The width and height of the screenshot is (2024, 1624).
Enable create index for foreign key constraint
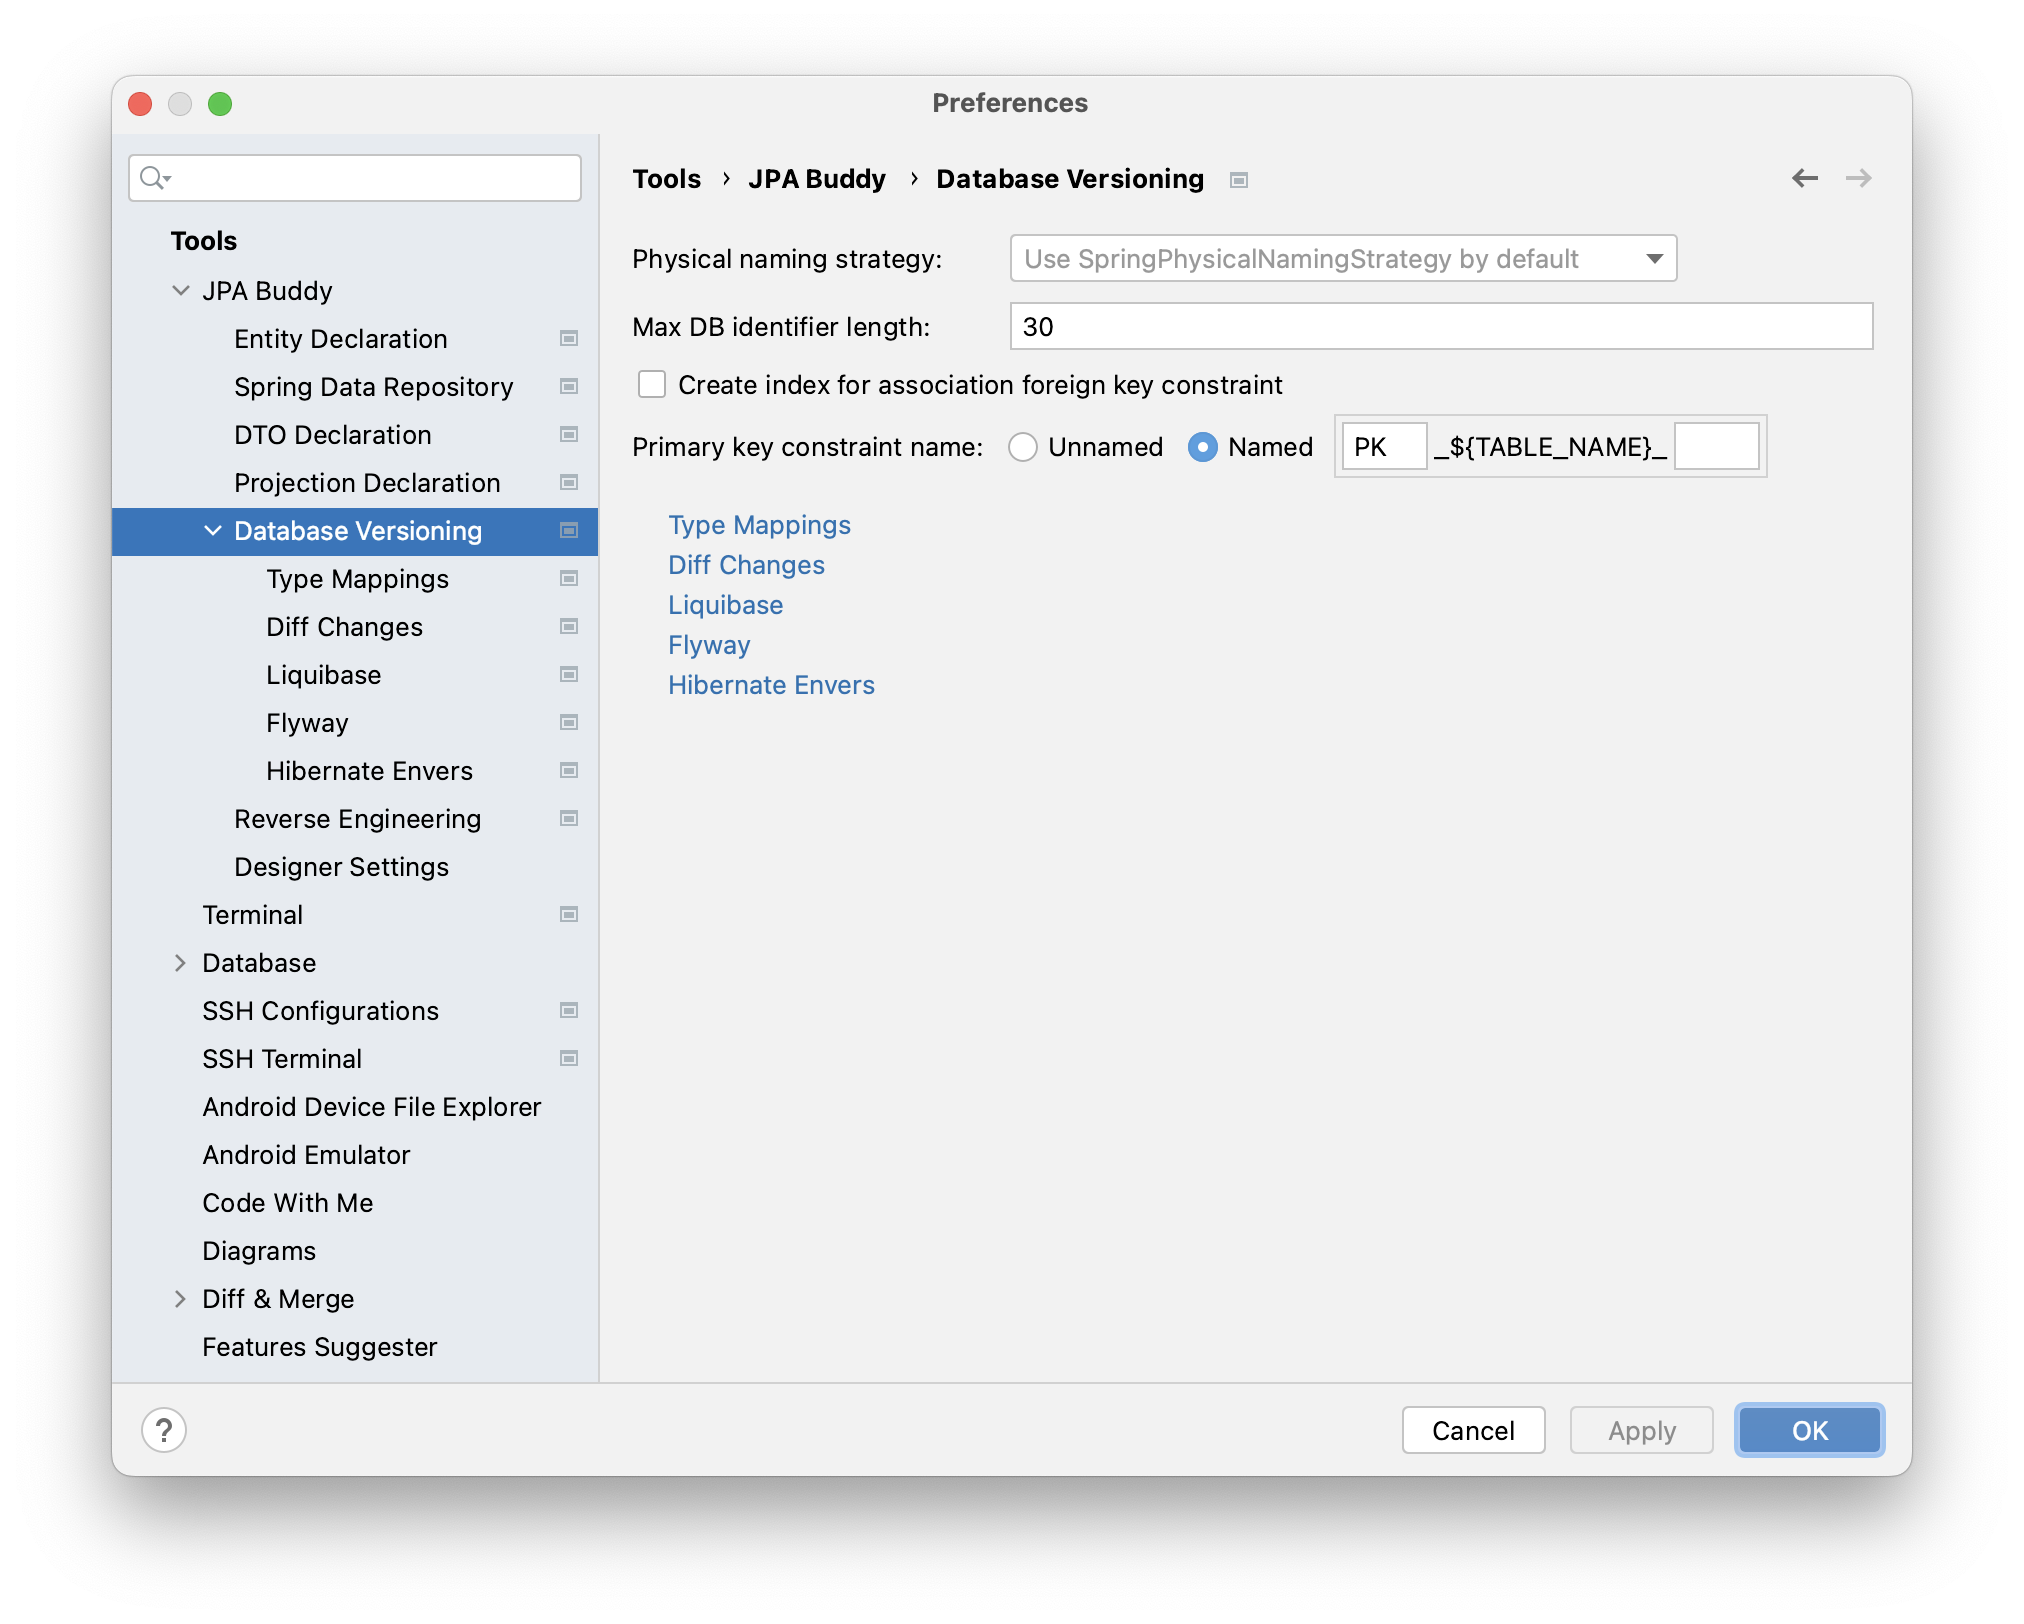[x=652, y=385]
